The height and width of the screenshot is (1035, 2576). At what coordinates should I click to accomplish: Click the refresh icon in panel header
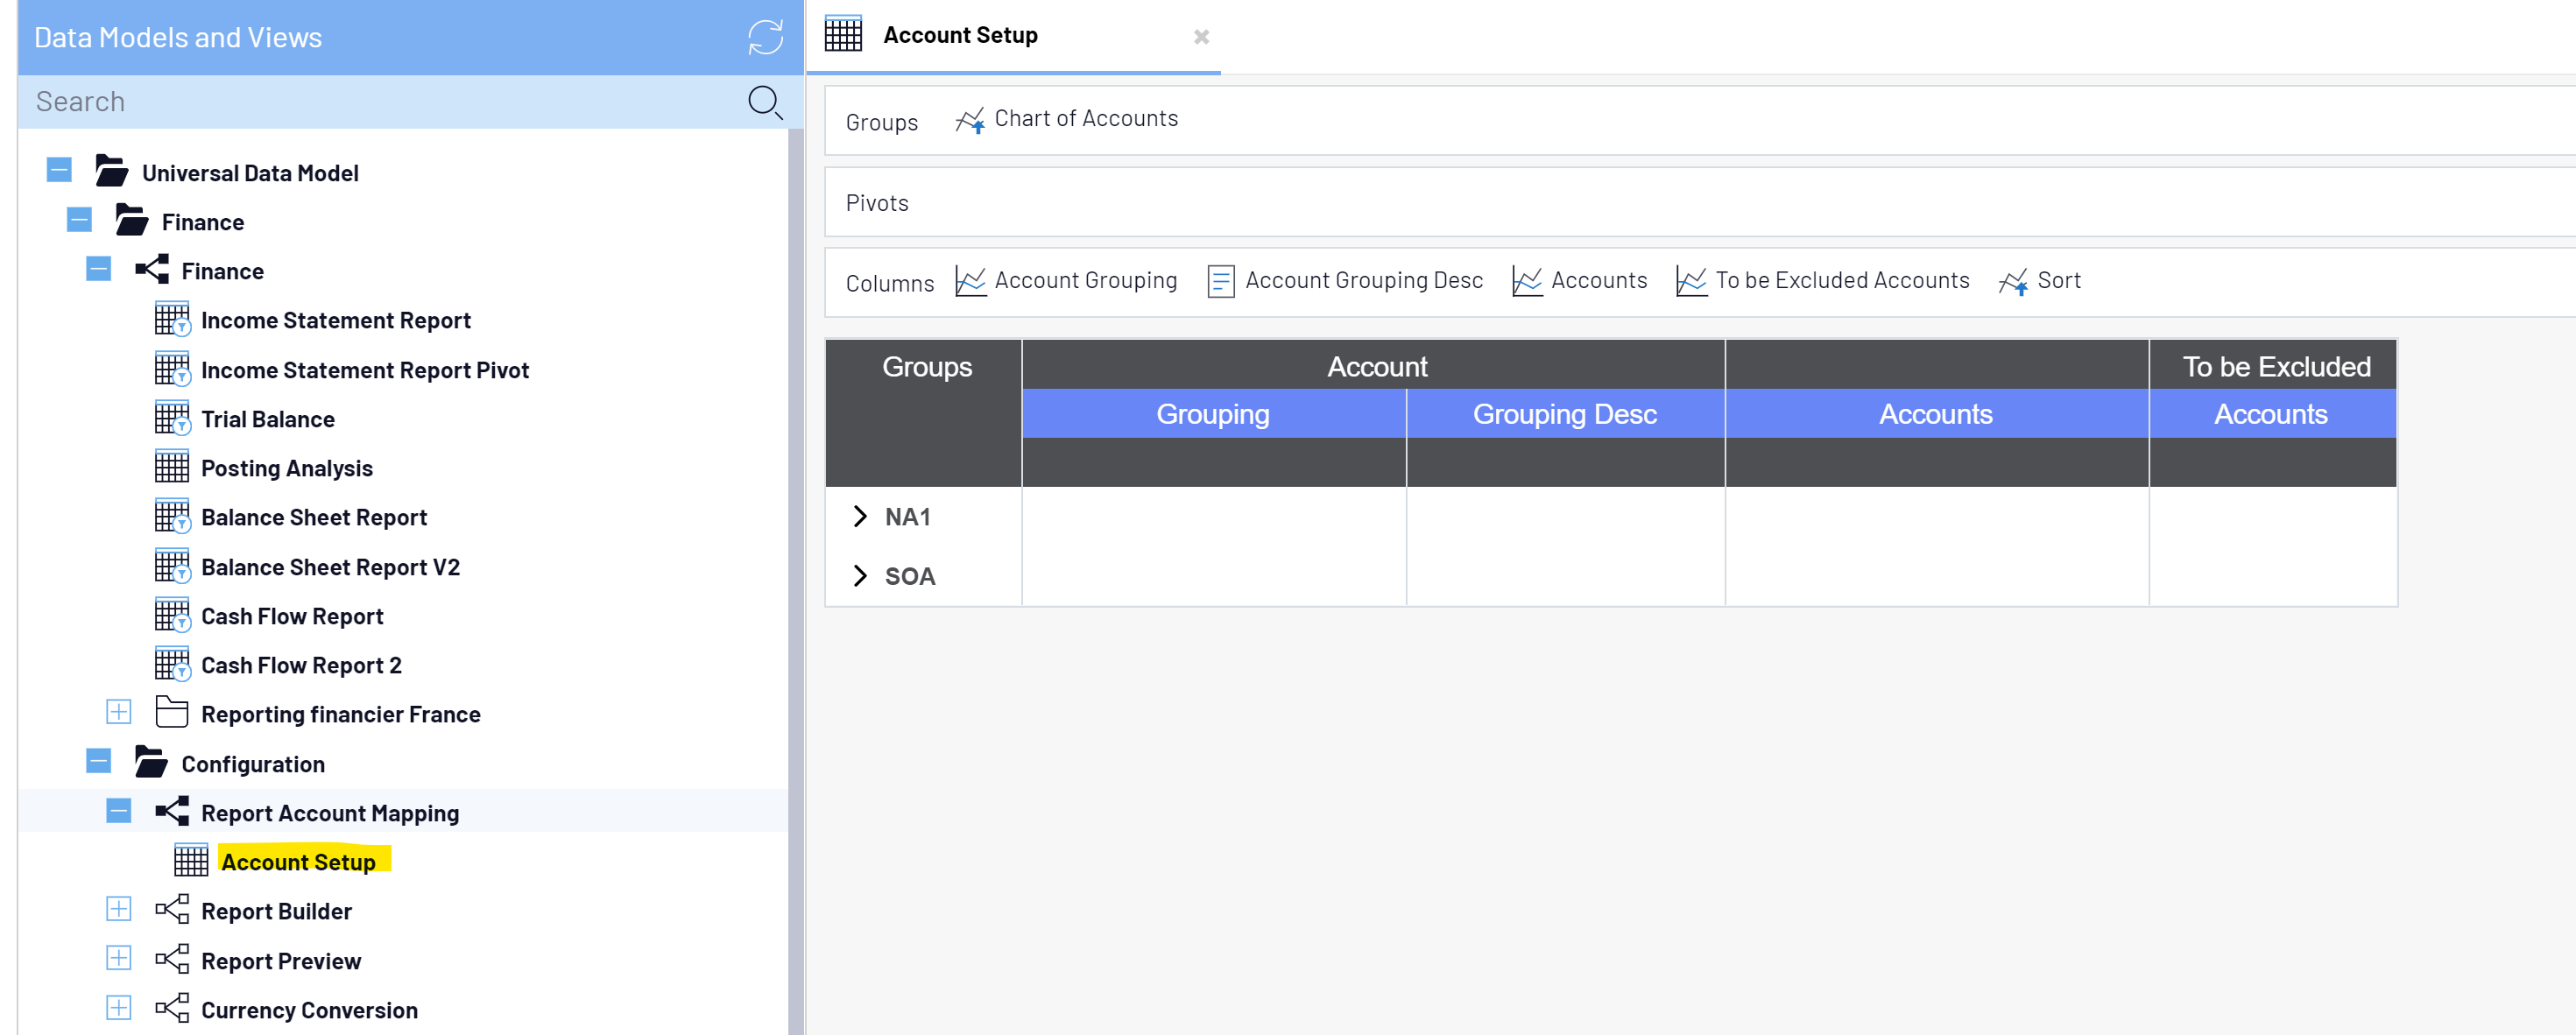(x=765, y=38)
